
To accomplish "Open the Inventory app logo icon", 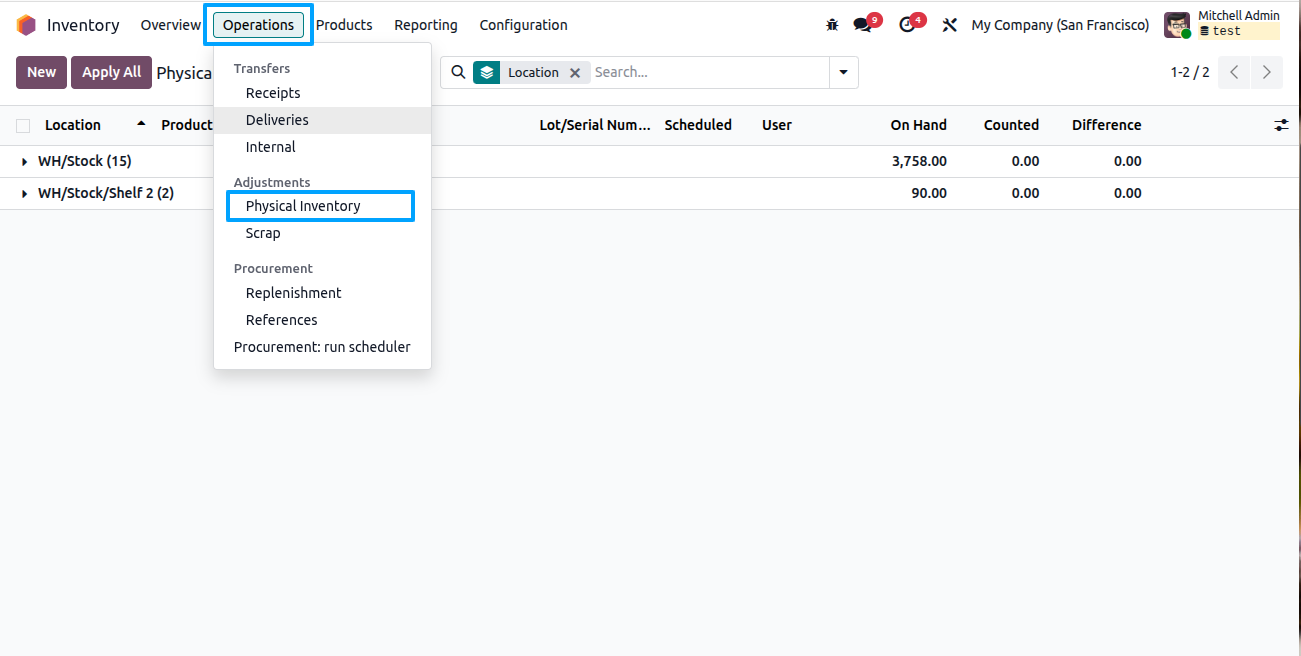I will click(x=26, y=25).
